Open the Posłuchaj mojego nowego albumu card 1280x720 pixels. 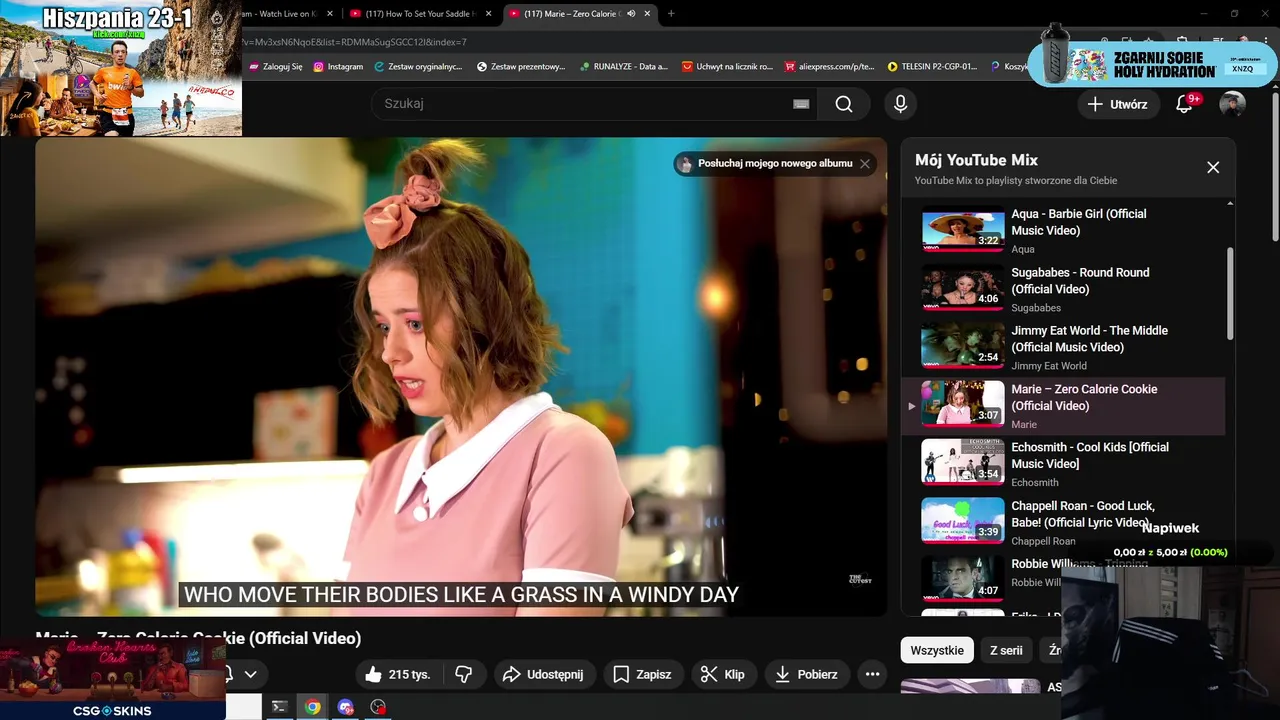pyautogui.click(x=765, y=164)
